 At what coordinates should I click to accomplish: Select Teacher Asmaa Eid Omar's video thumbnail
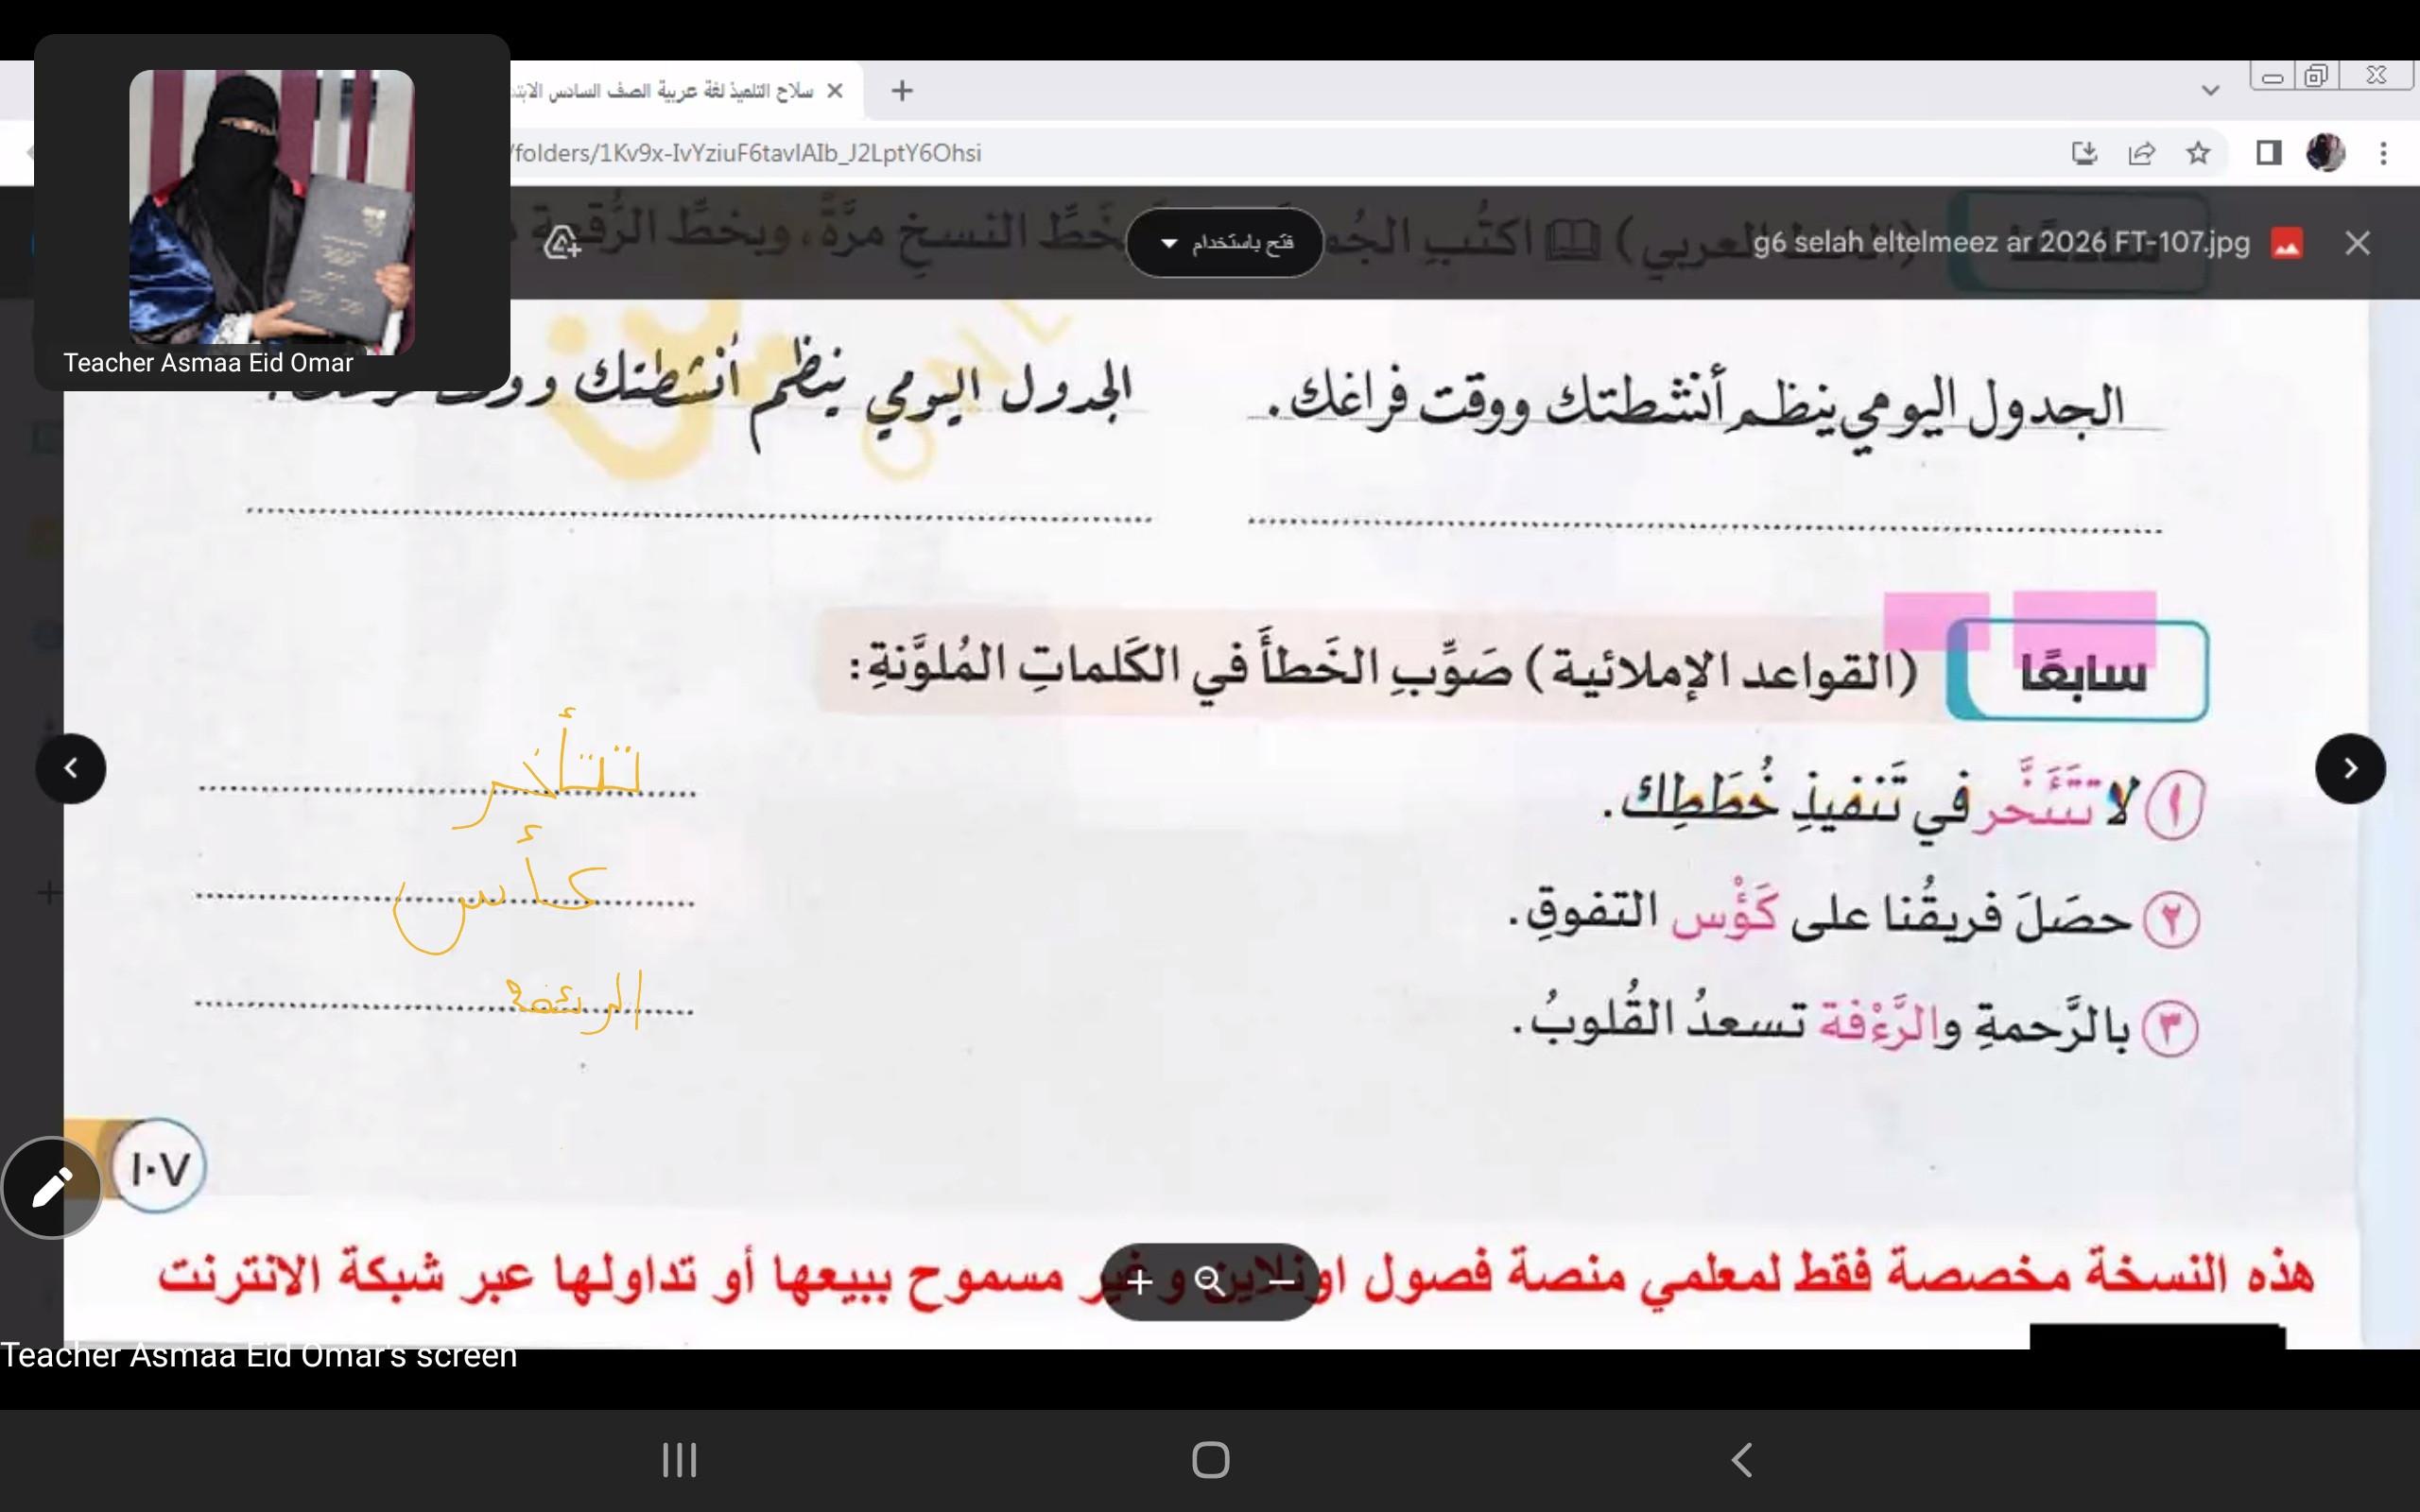pyautogui.click(x=272, y=212)
